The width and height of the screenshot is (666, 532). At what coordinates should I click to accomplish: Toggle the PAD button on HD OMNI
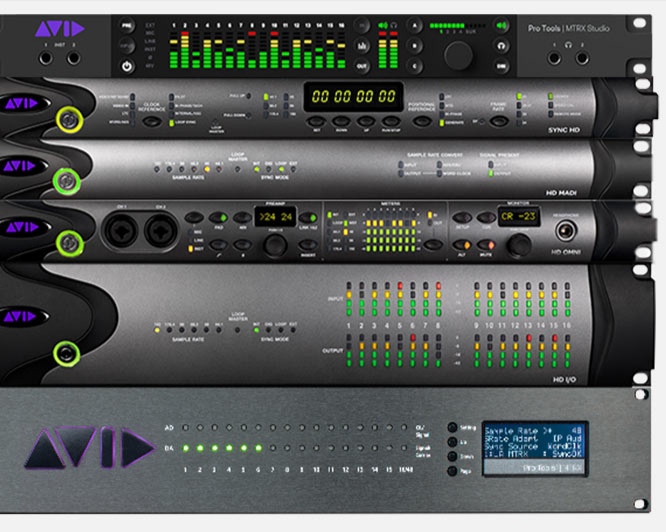pos(218,218)
